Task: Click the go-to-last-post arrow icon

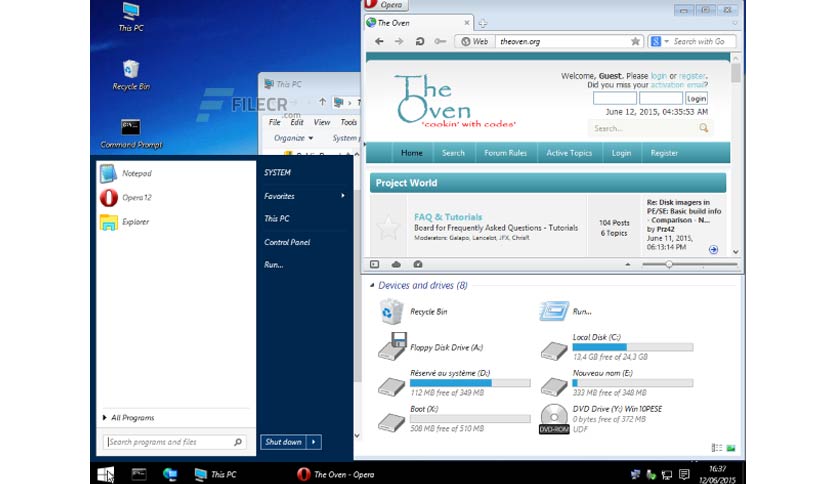Action: 713,249
